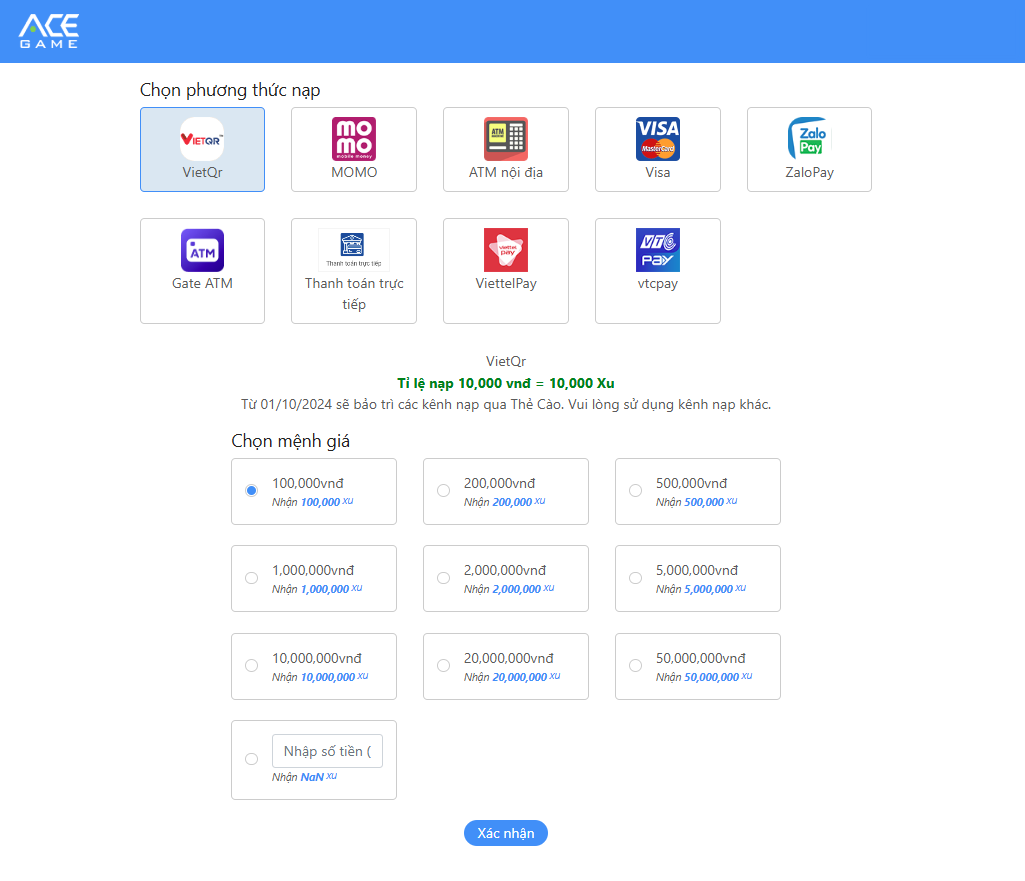This screenshot has height=881, width=1025.
Task: Click the 10,000,000vnđ denomination text
Action: click(x=317, y=658)
